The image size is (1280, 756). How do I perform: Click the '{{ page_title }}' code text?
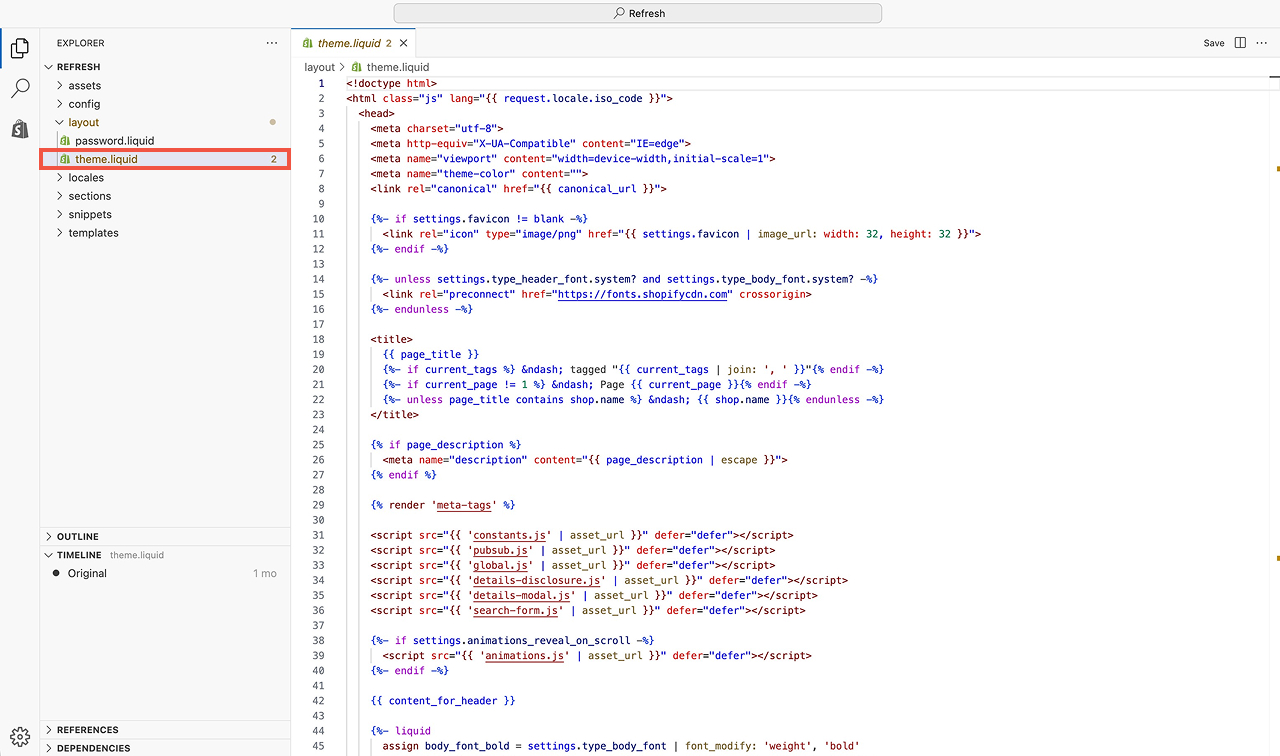(x=430, y=354)
